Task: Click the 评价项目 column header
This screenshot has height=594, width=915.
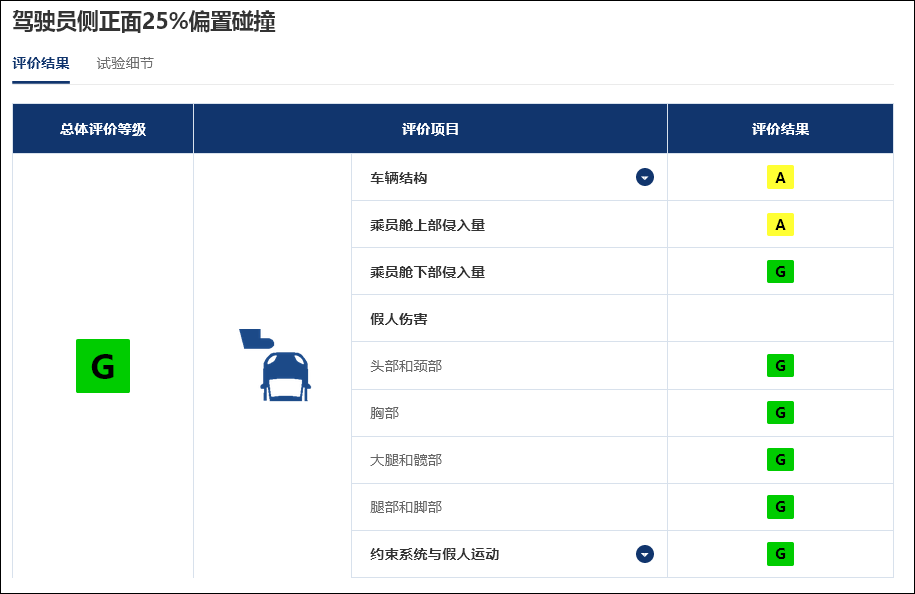Action: tap(431, 129)
